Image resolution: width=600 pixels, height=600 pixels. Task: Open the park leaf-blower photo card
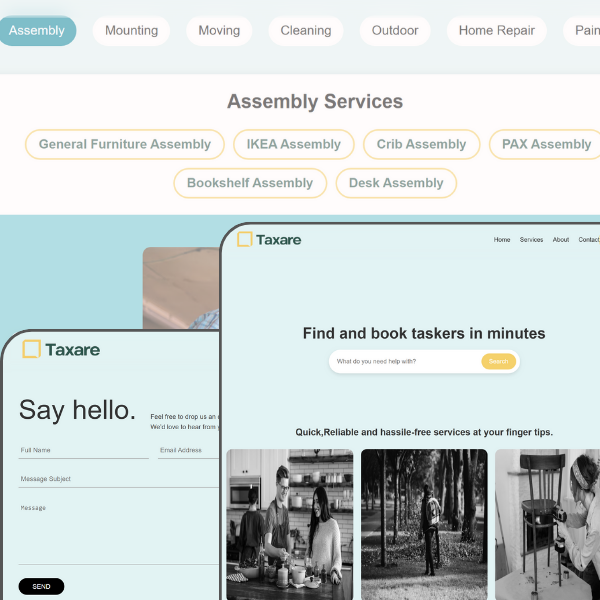tap(424, 524)
